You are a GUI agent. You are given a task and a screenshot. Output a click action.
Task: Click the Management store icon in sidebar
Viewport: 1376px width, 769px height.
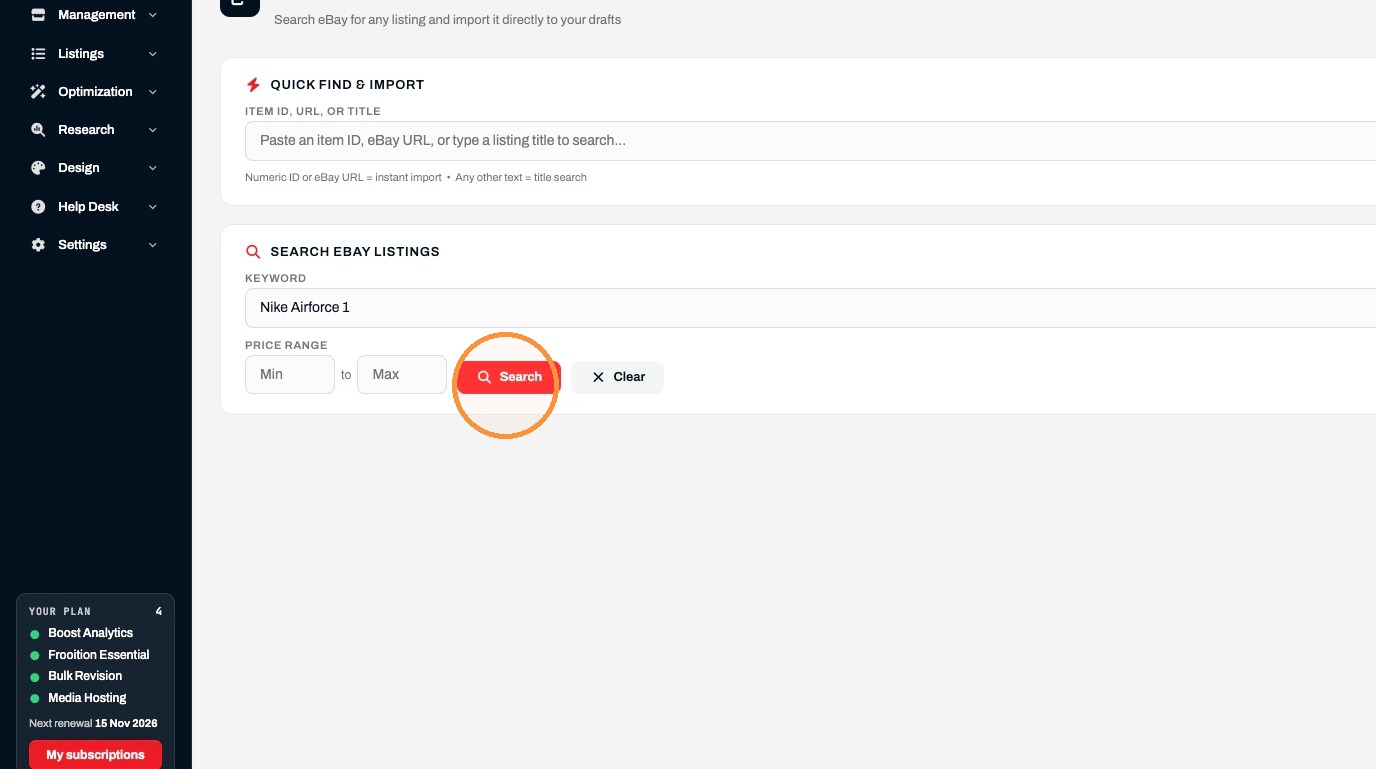[38, 15]
